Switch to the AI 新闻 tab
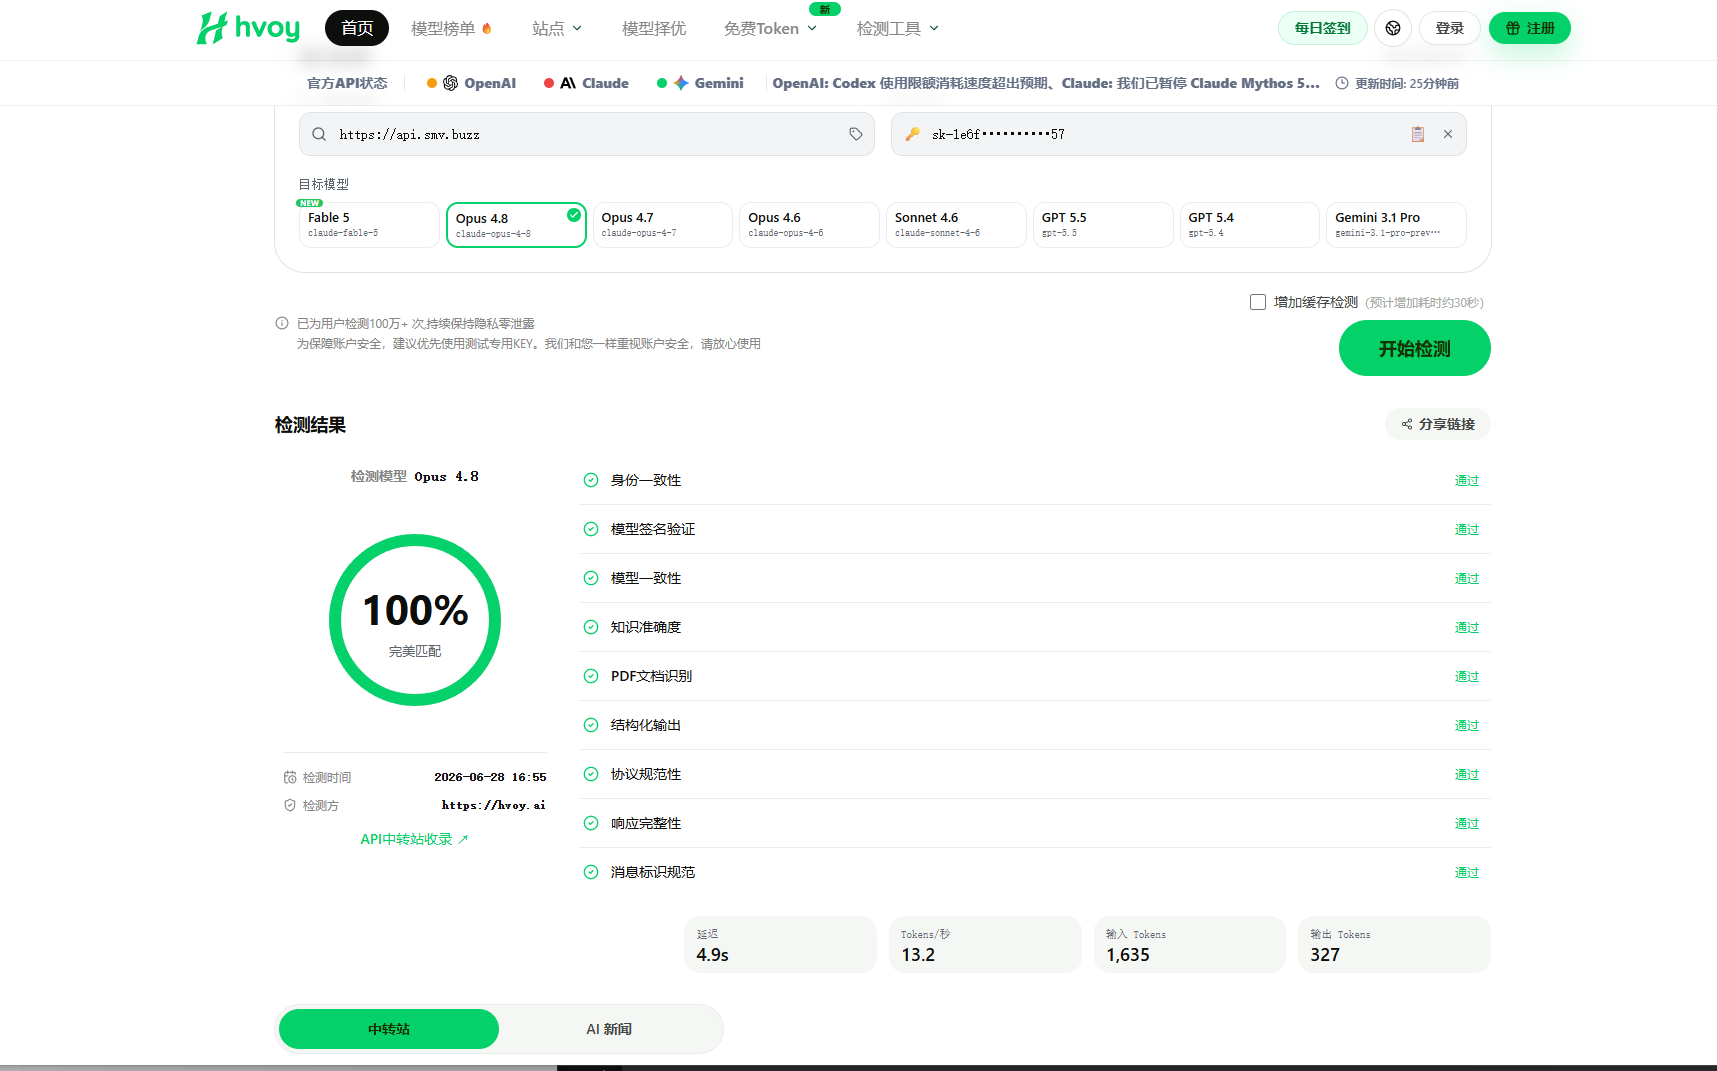1717x1071 pixels. [x=609, y=1029]
